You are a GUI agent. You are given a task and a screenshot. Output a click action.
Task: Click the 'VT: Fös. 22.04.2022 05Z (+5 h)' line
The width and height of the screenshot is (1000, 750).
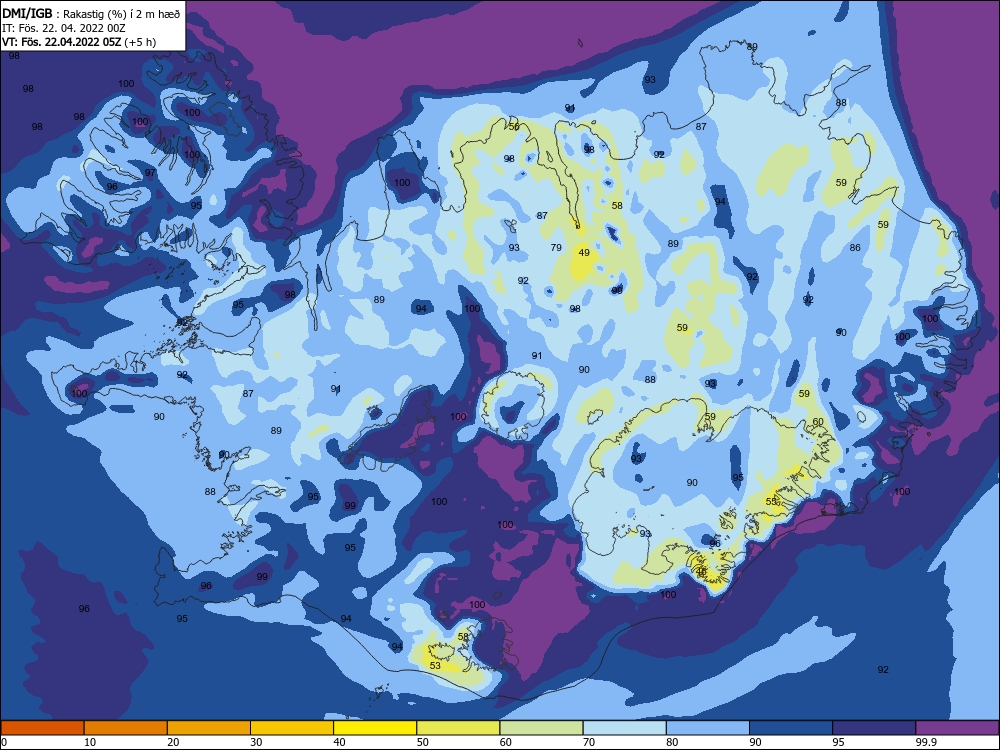click(79, 42)
